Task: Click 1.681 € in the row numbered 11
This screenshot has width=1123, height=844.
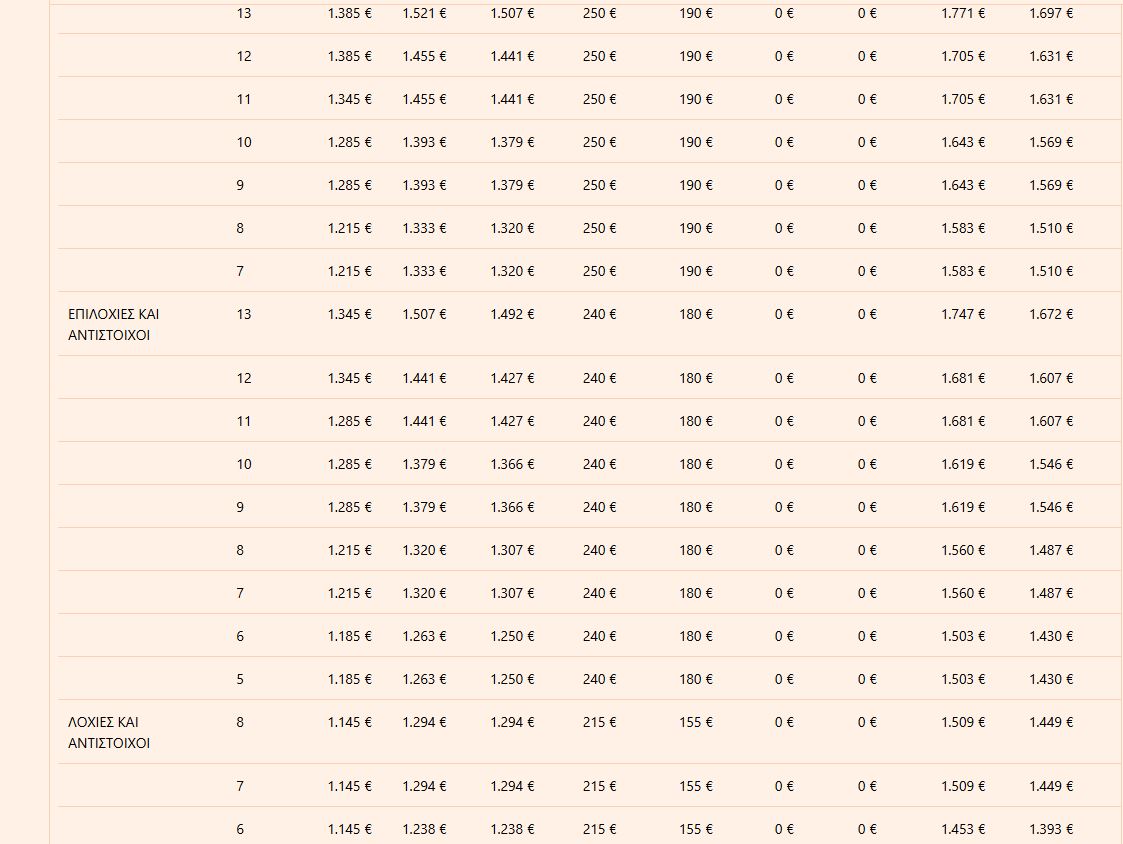Action: pos(962,421)
